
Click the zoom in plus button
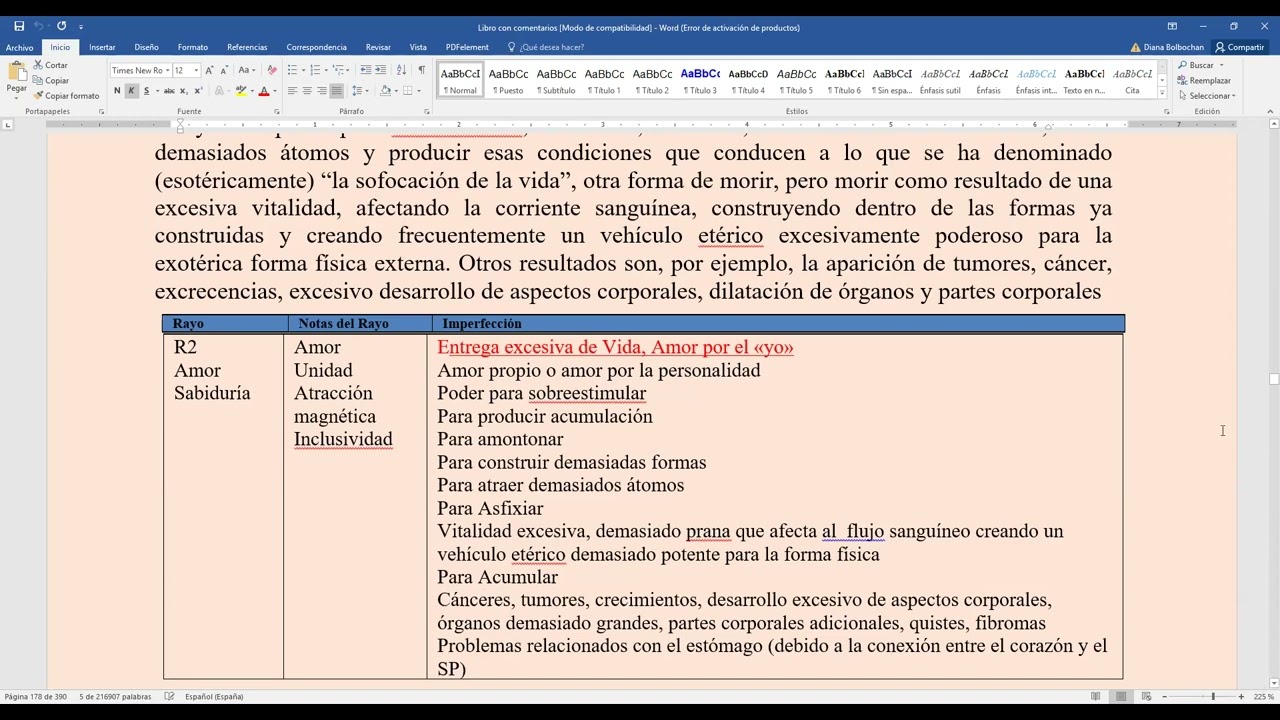(1241, 696)
